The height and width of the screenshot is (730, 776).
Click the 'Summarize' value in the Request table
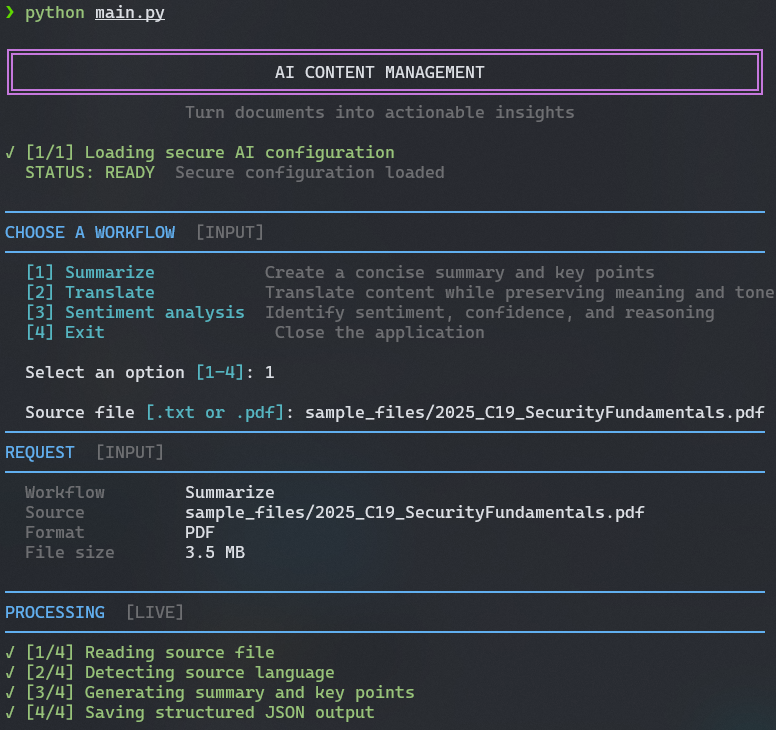tap(230, 492)
